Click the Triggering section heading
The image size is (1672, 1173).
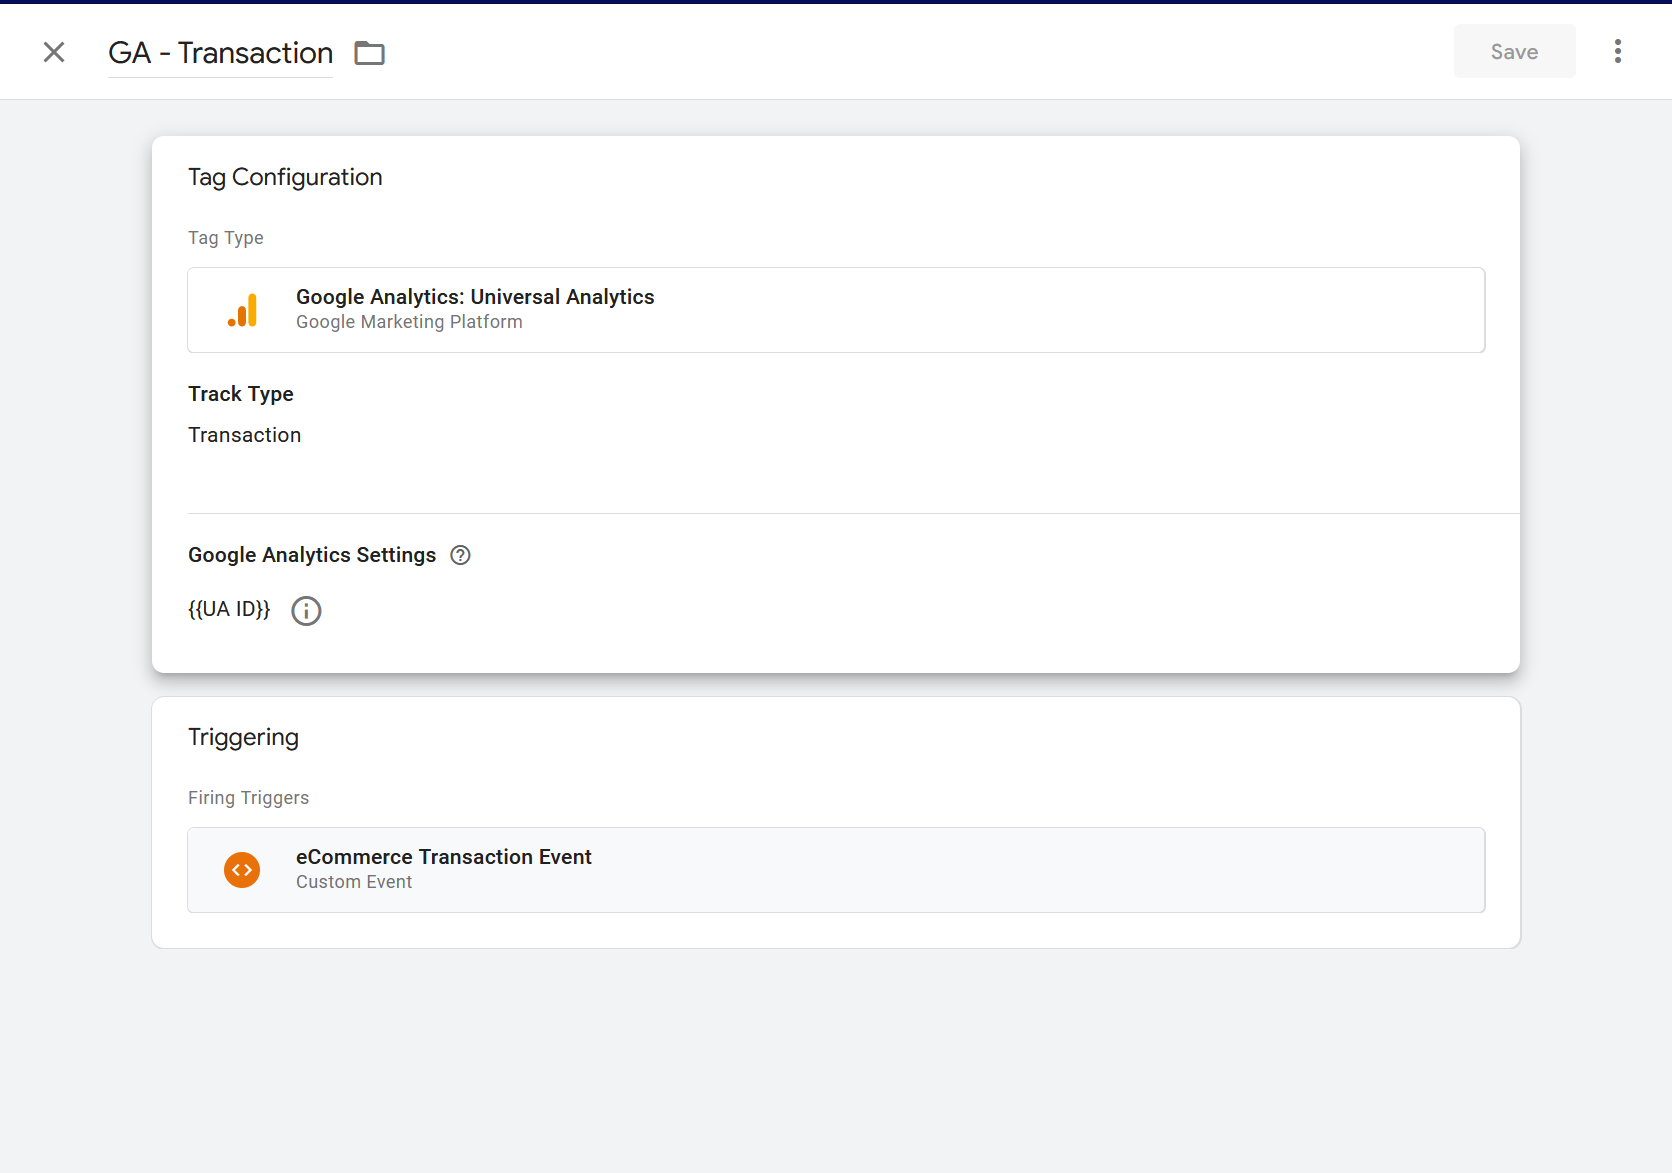point(243,737)
